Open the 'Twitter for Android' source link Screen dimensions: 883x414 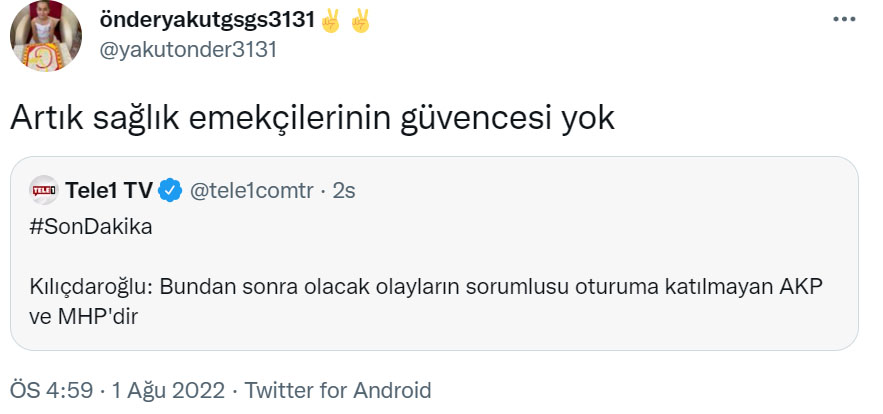[338, 390]
